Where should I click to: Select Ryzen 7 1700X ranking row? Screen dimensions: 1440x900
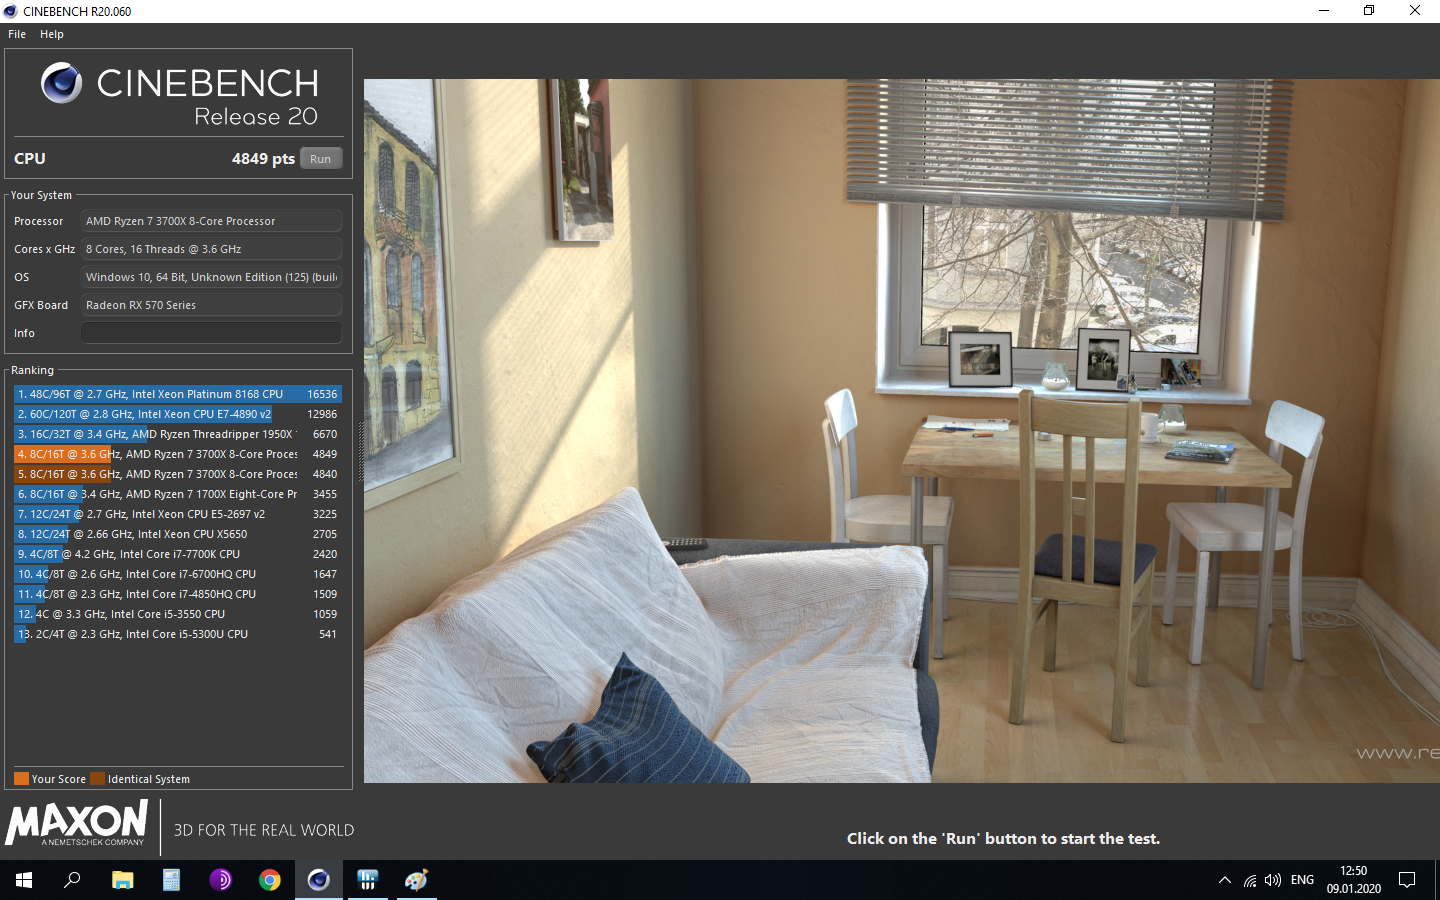click(178, 494)
